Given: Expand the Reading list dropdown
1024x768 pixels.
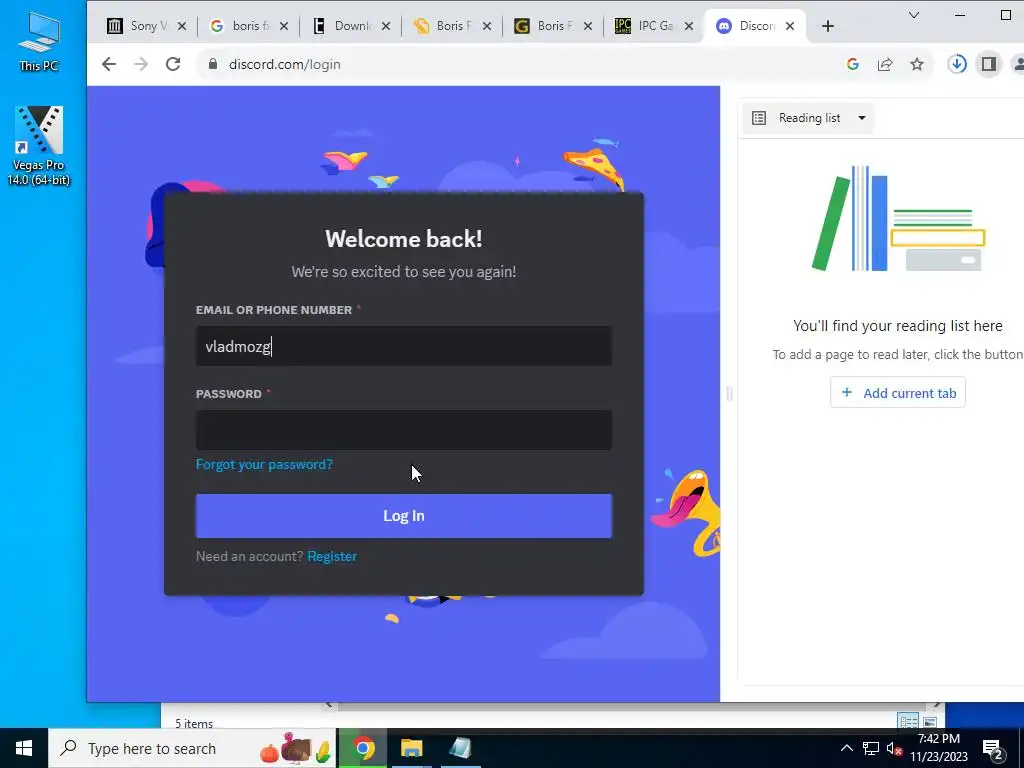Looking at the screenshot, I should coord(808,118).
